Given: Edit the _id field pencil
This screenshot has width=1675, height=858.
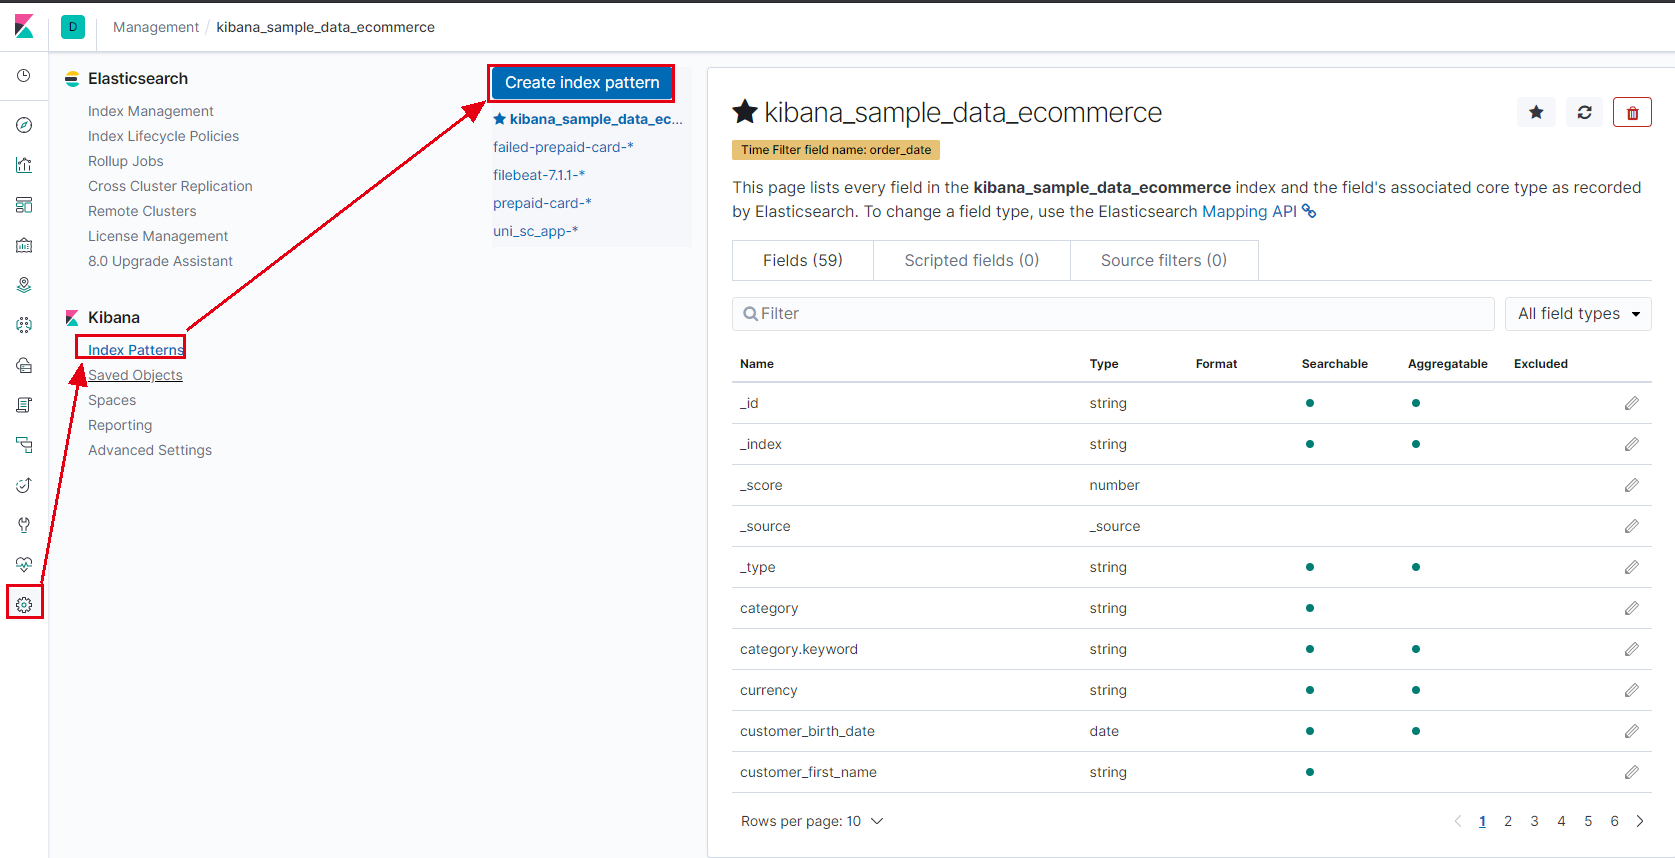Looking at the screenshot, I should 1632,403.
